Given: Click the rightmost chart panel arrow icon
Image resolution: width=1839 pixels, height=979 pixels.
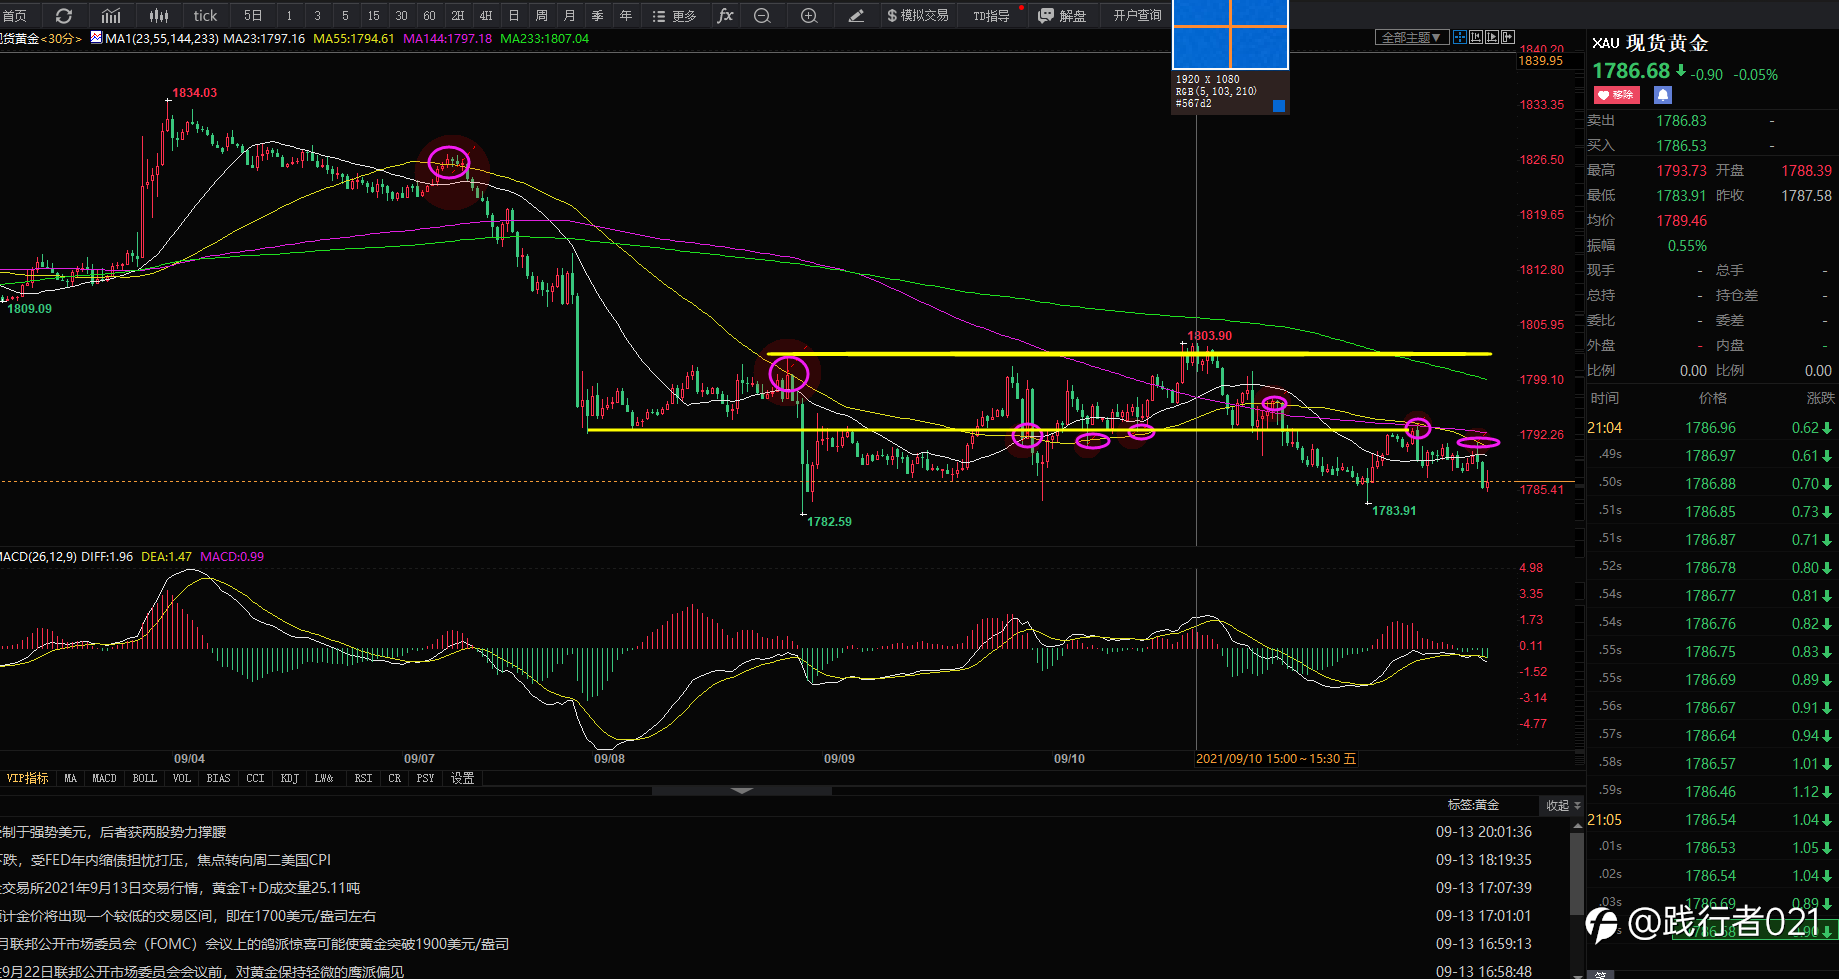Looking at the screenshot, I should click(1508, 37).
